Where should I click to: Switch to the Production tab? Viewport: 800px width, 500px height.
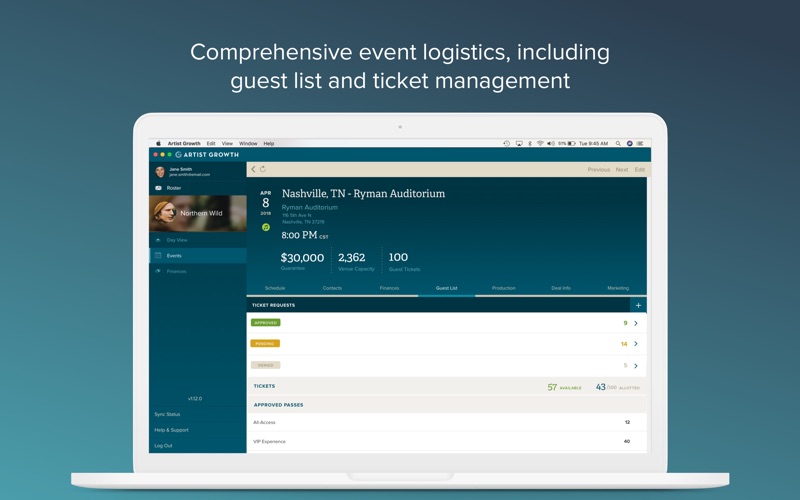tap(504, 288)
